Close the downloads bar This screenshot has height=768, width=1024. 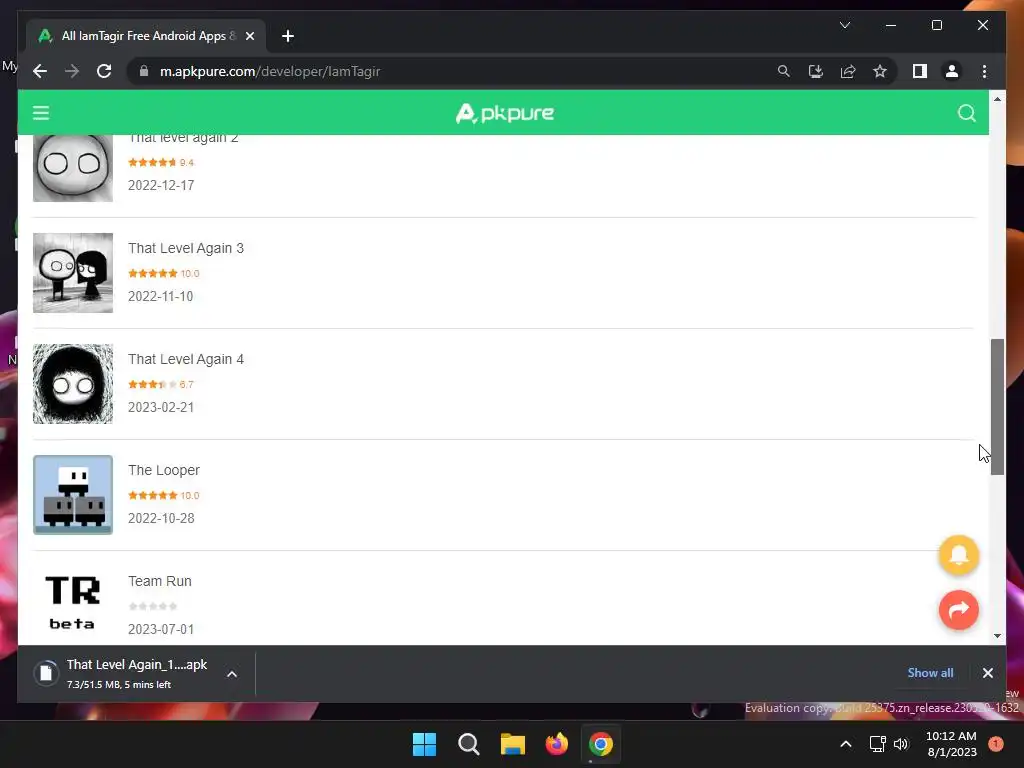click(987, 673)
